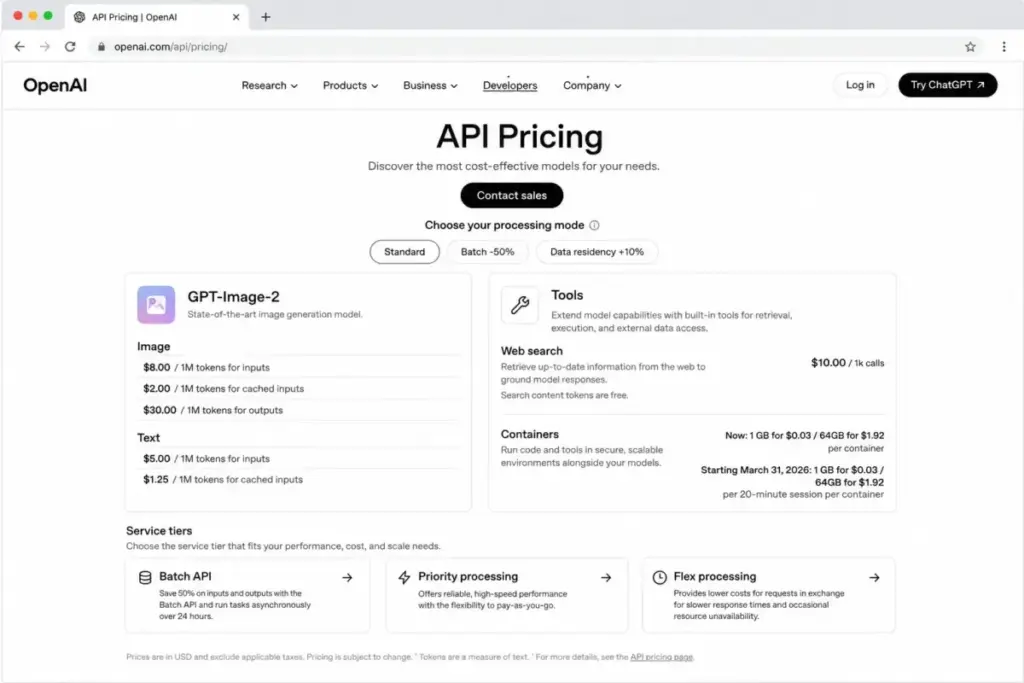Open the browser three-dot menu
1024x683 pixels.
pos(1004,46)
